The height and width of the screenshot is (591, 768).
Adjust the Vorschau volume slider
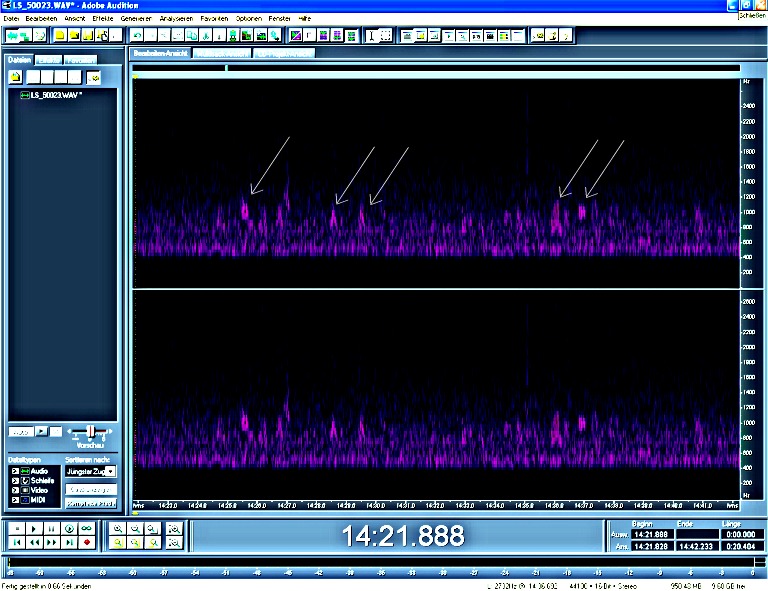[x=90, y=432]
